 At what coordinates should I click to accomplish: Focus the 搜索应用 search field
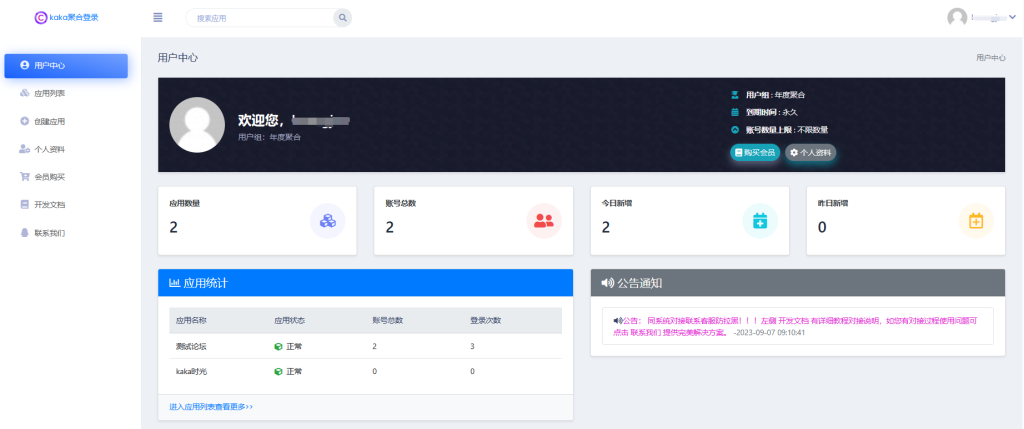260,18
